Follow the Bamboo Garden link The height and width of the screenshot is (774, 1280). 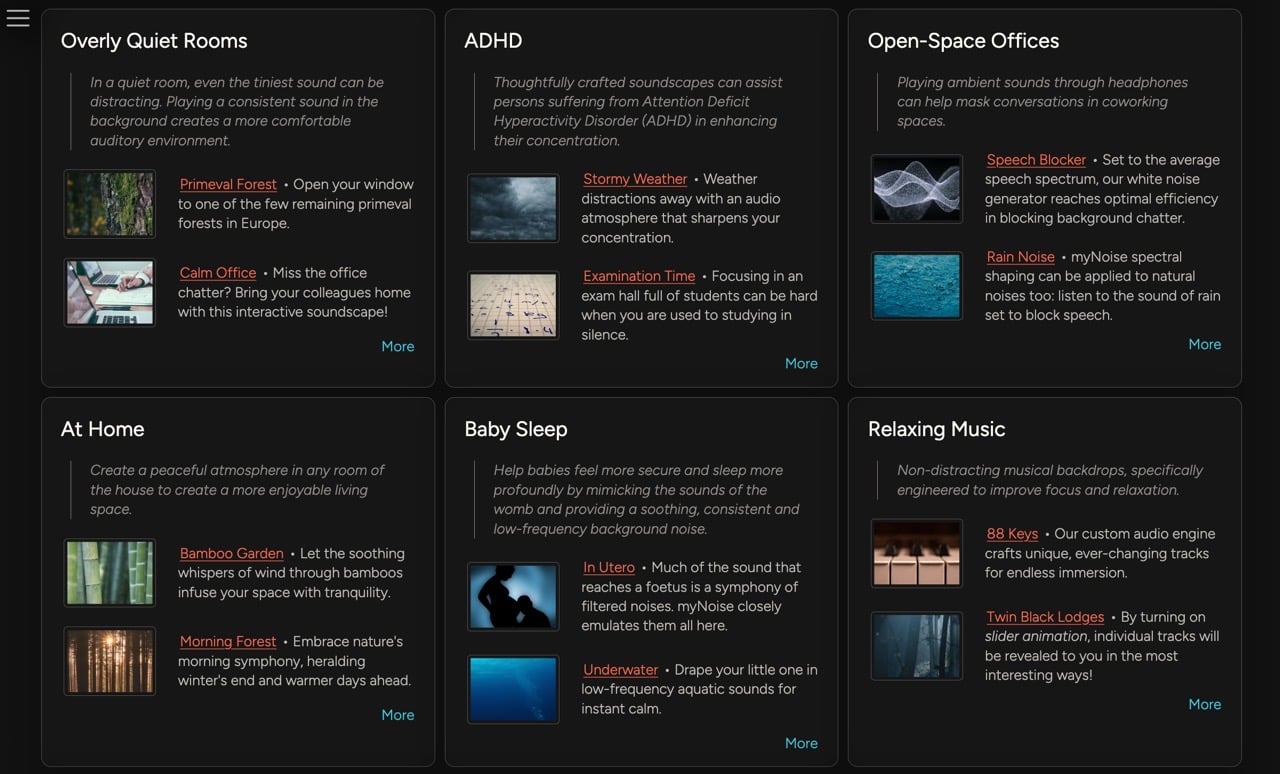tap(231, 553)
